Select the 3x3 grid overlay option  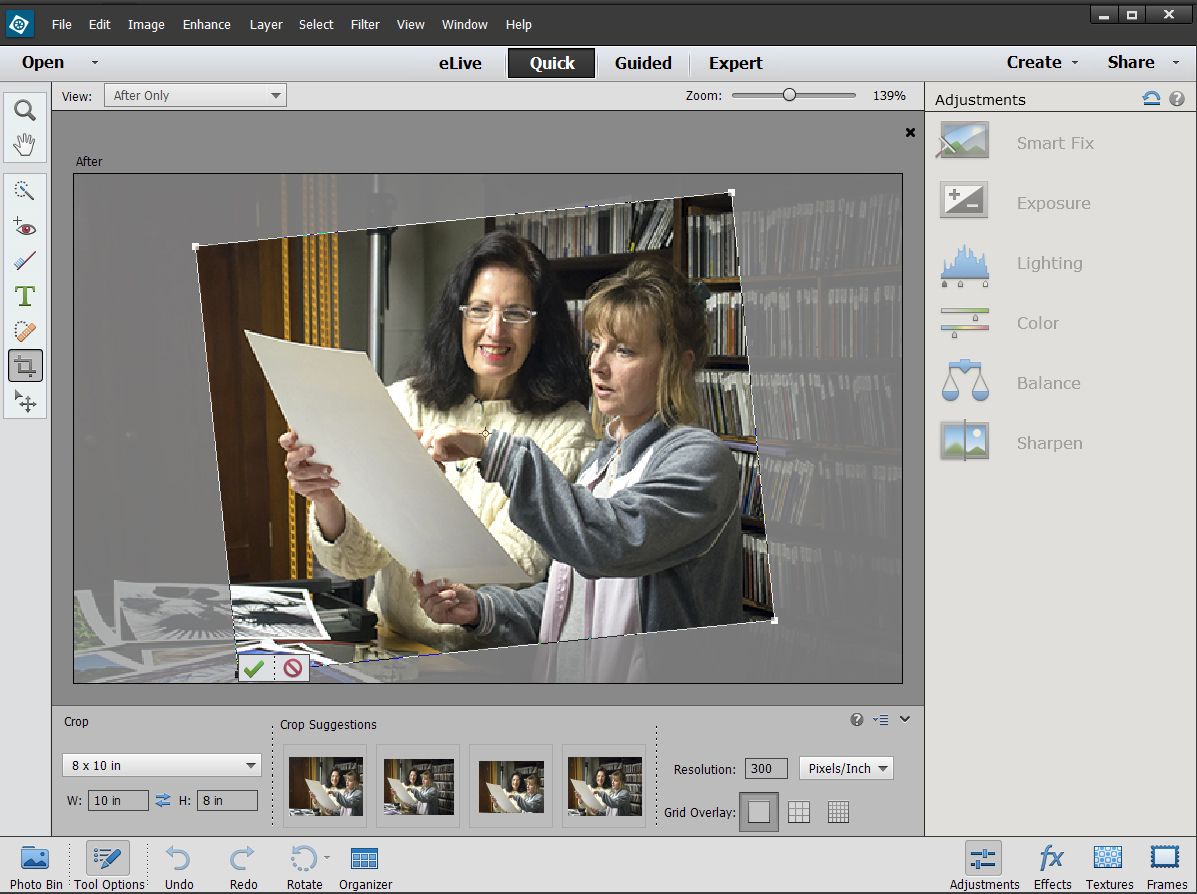click(799, 811)
